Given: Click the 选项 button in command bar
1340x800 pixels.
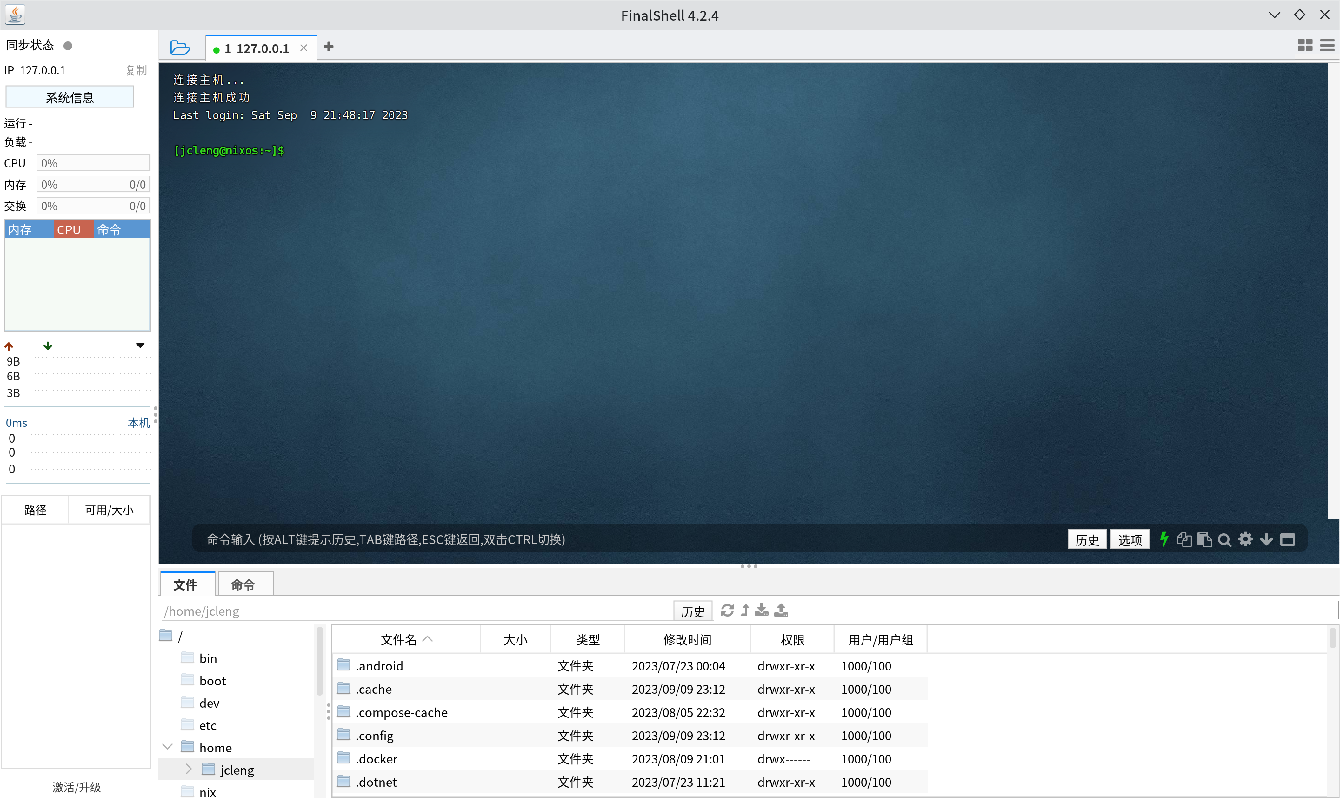Looking at the screenshot, I should pyautogui.click(x=1130, y=540).
